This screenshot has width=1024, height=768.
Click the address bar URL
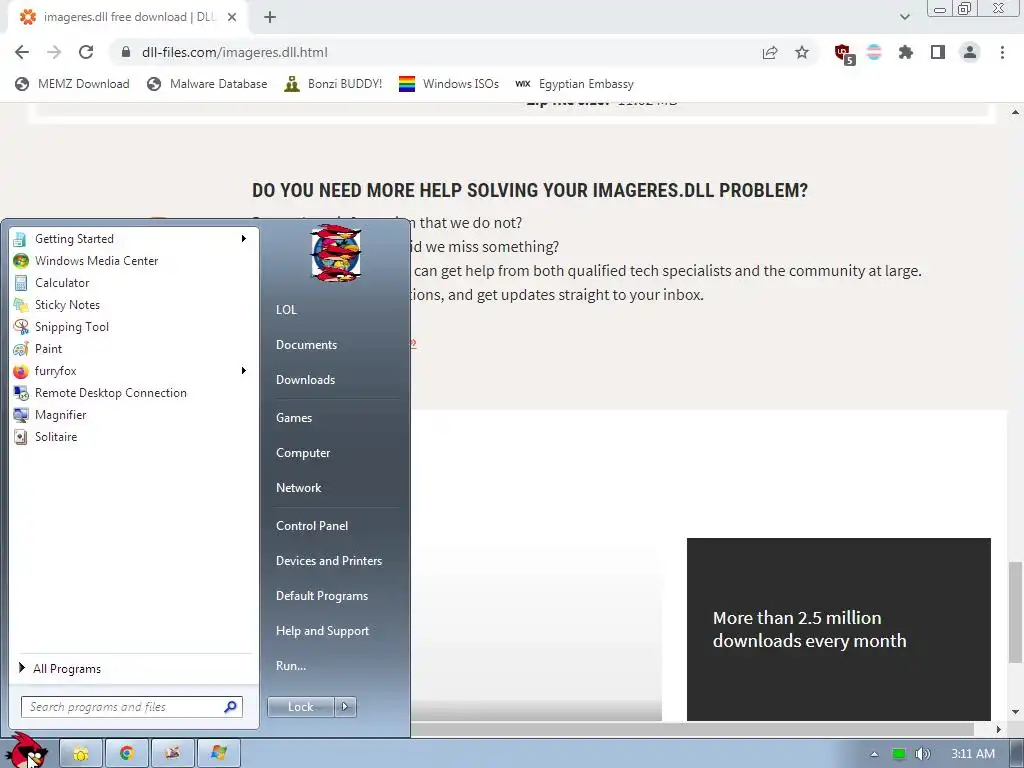click(x=234, y=52)
